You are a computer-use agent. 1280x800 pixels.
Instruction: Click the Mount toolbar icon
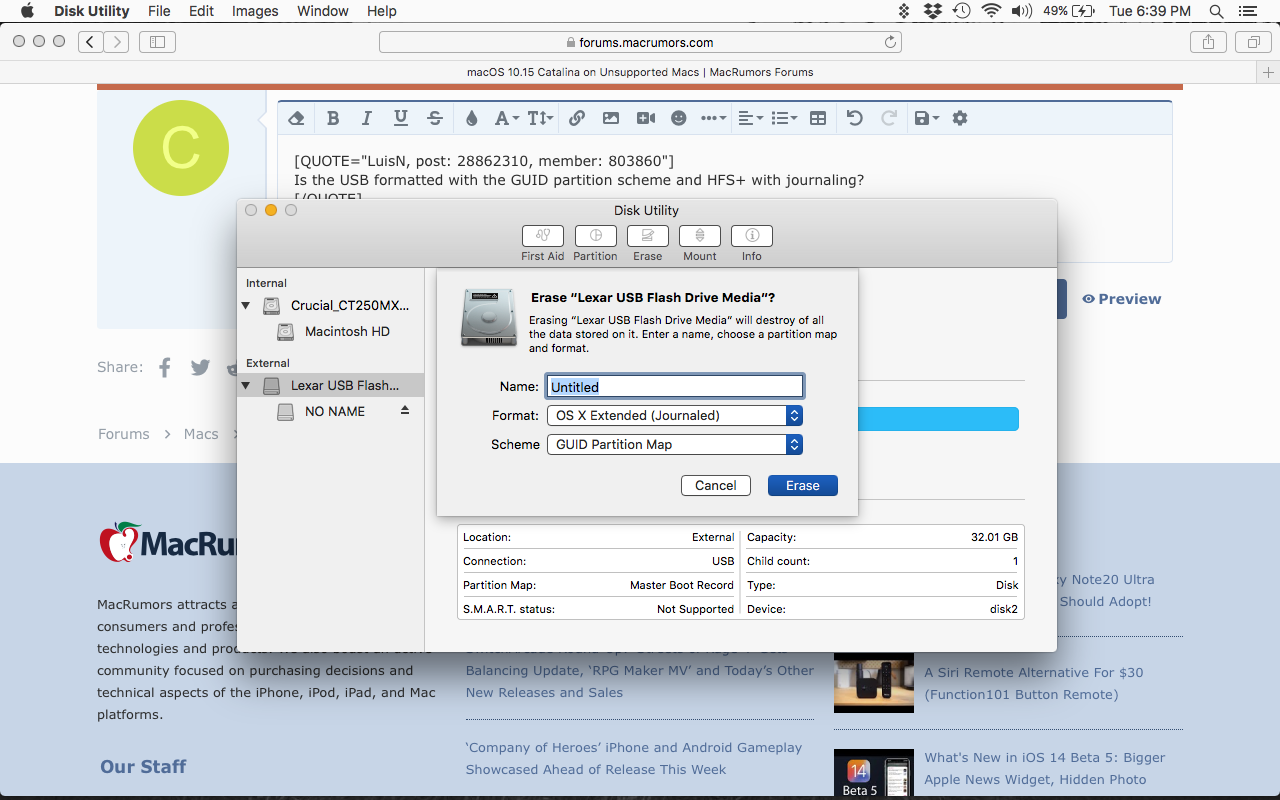click(699, 236)
